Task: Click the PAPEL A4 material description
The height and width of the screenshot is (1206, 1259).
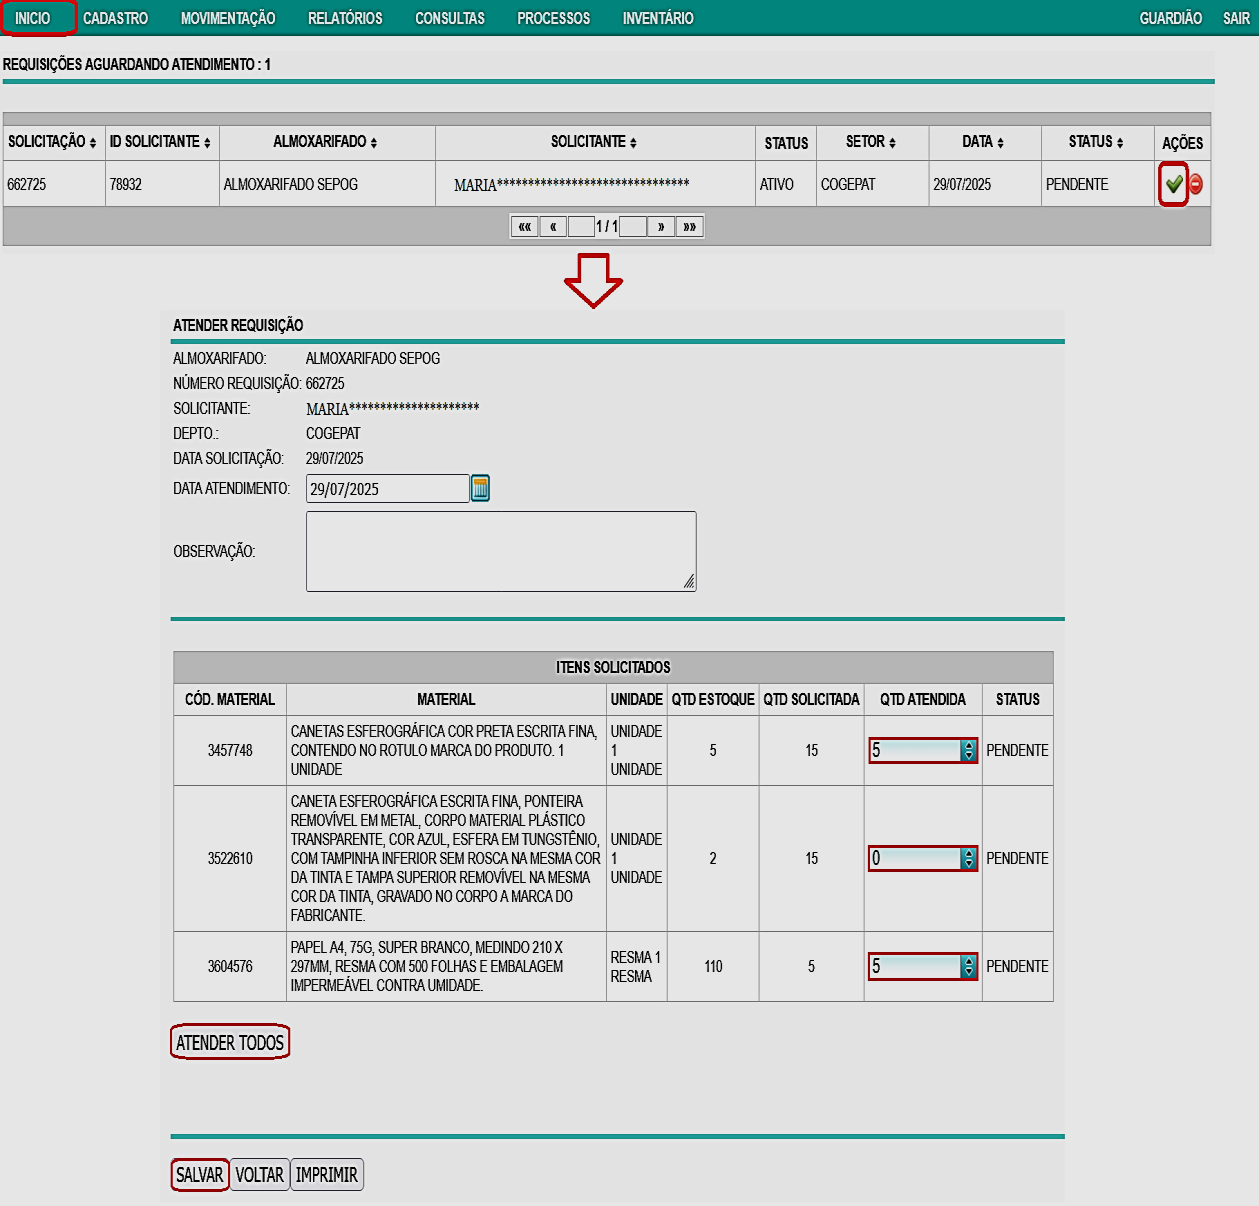Action: 427,967
